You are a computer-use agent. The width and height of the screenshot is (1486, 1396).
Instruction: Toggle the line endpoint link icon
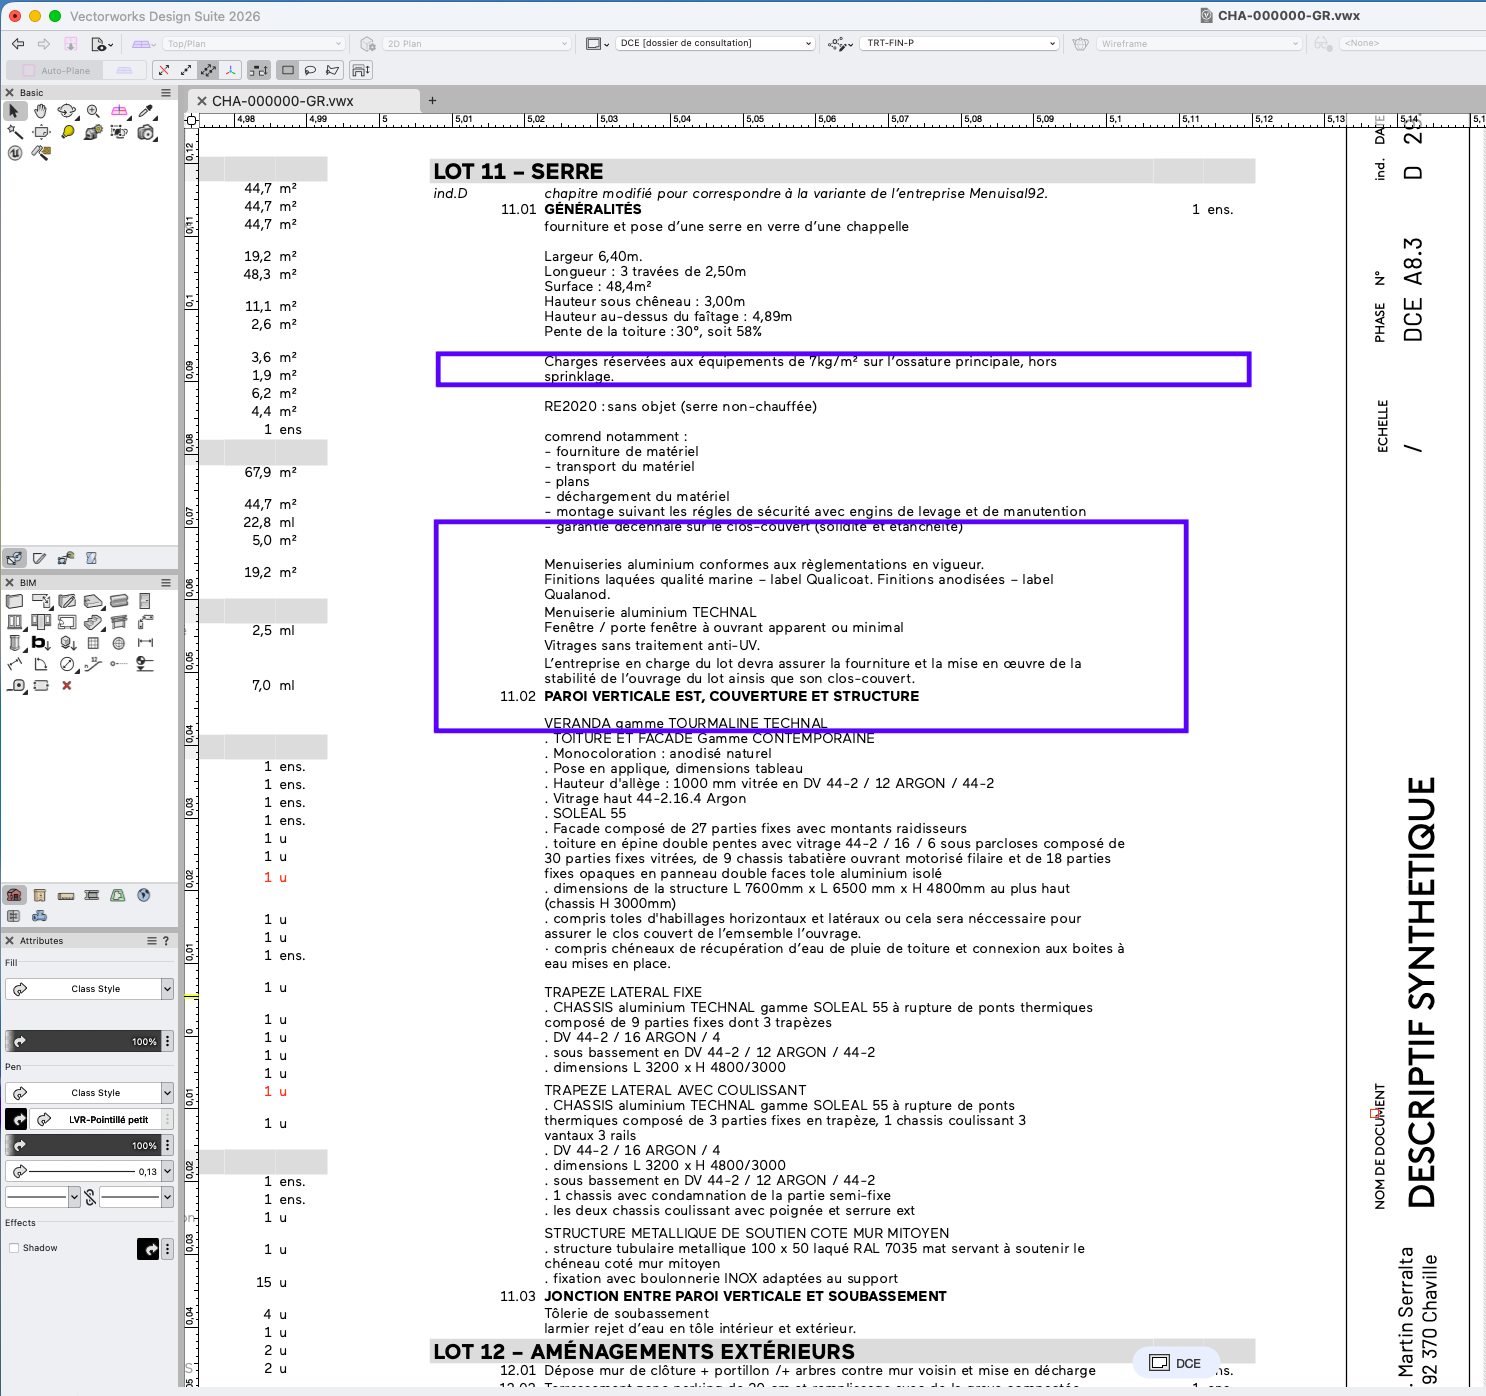pyautogui.click(x=90, y=1197)
